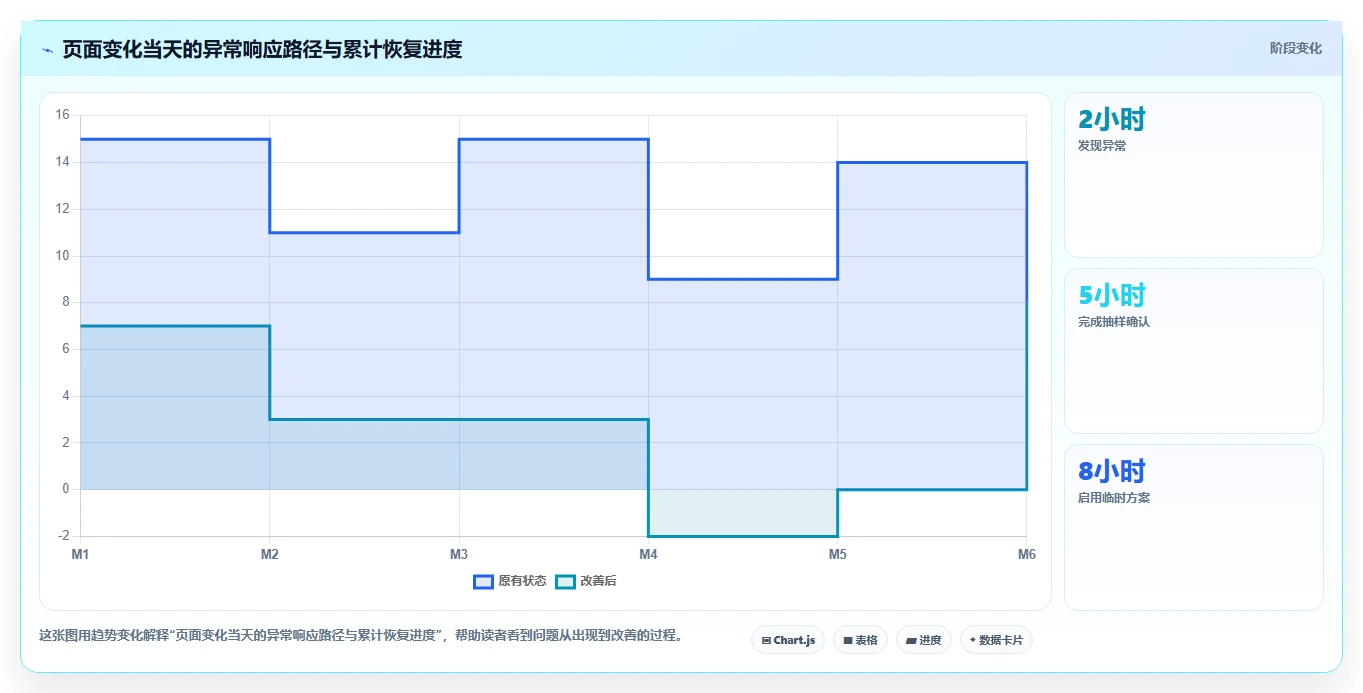This screenshot has width=1363, height=693.
Task: Click the icon inside the 进度 chip
Action: [x=912, y=640]
